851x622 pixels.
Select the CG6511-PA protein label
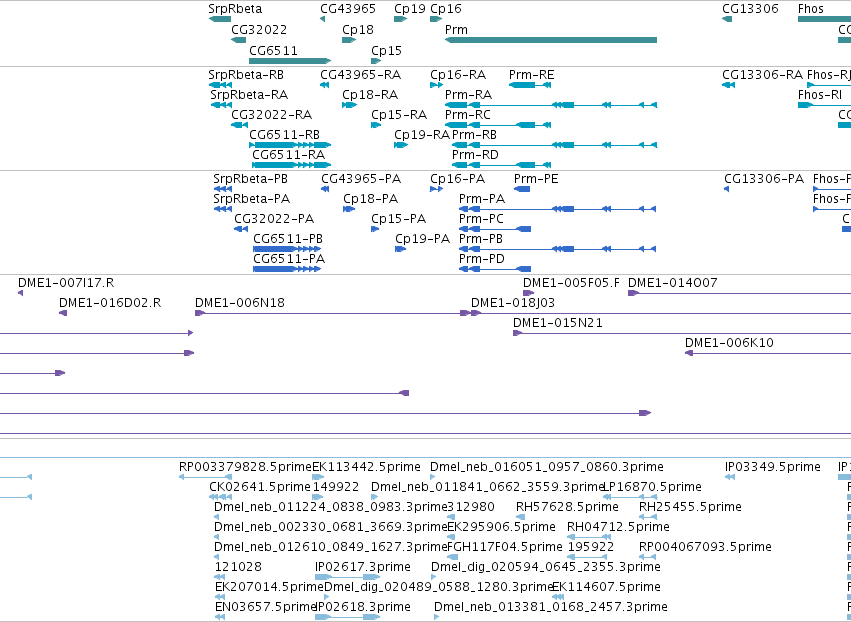(x=289, y=259)
